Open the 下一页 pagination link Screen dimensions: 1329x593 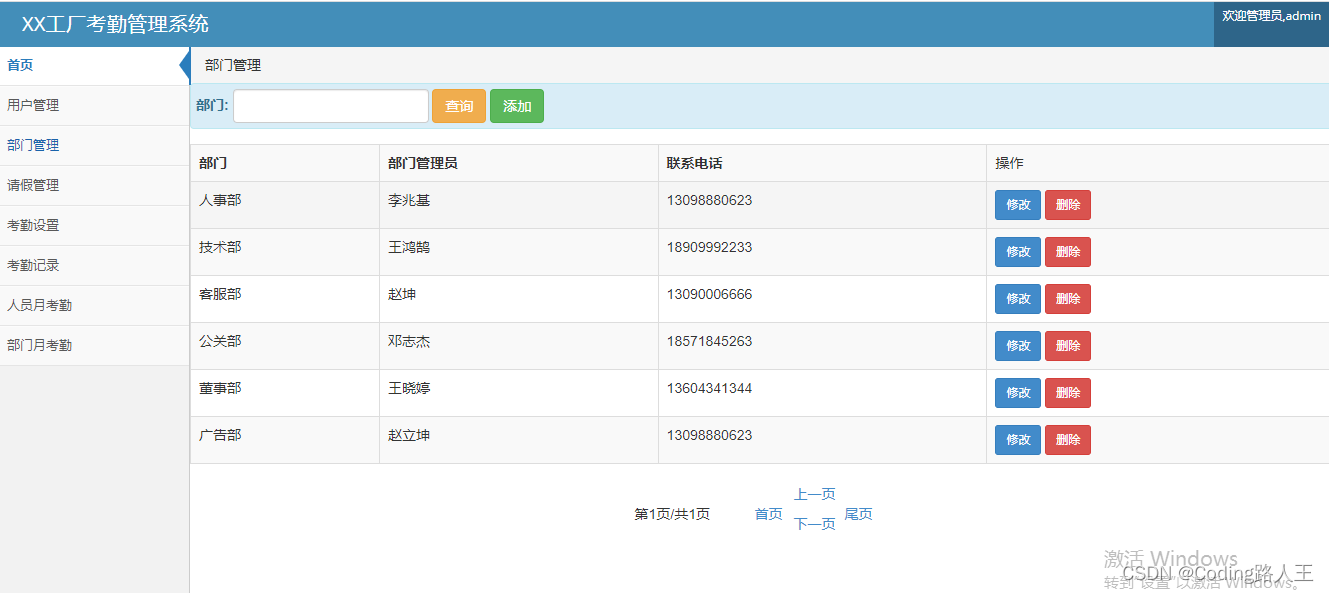[x=813, y=523]
